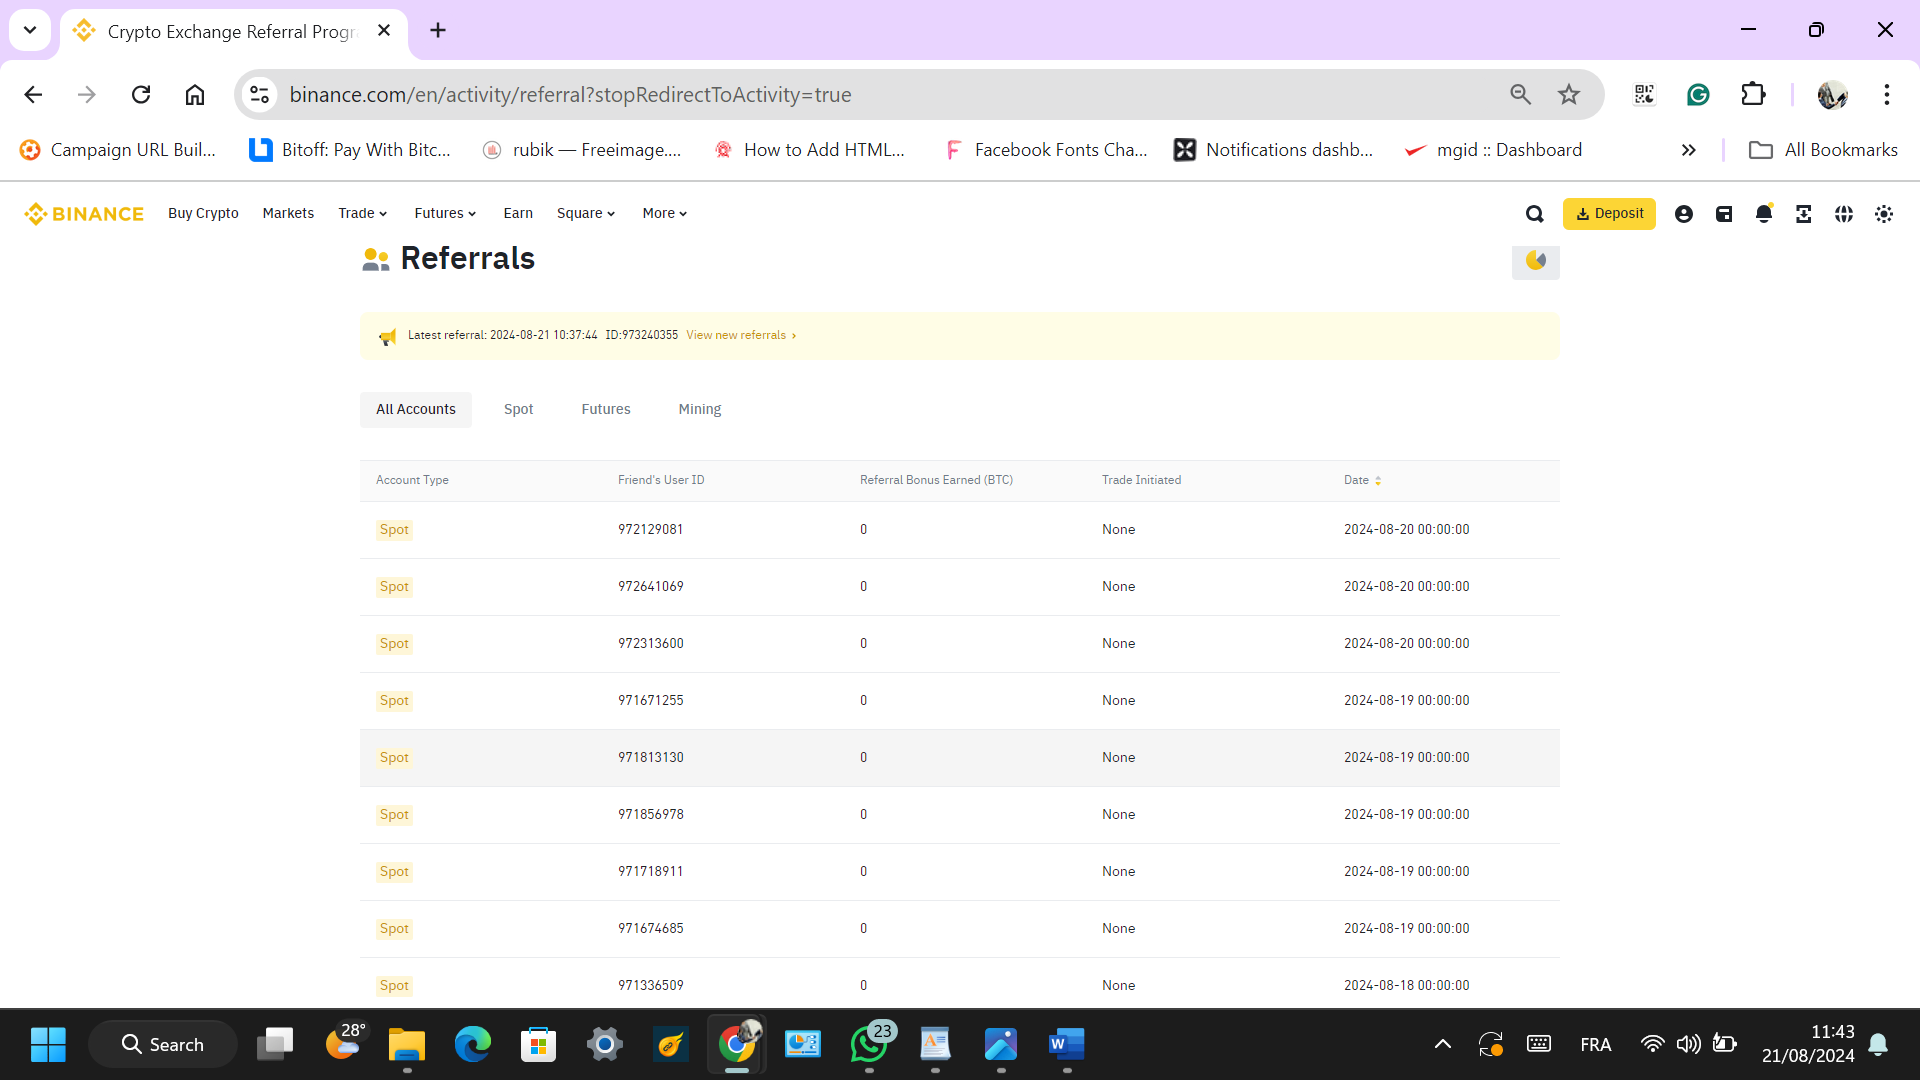The image size is (1920, 1080).
Task: Expand the Trade dropdown menu
Action: pyautogui.click(x=362, y=214)
